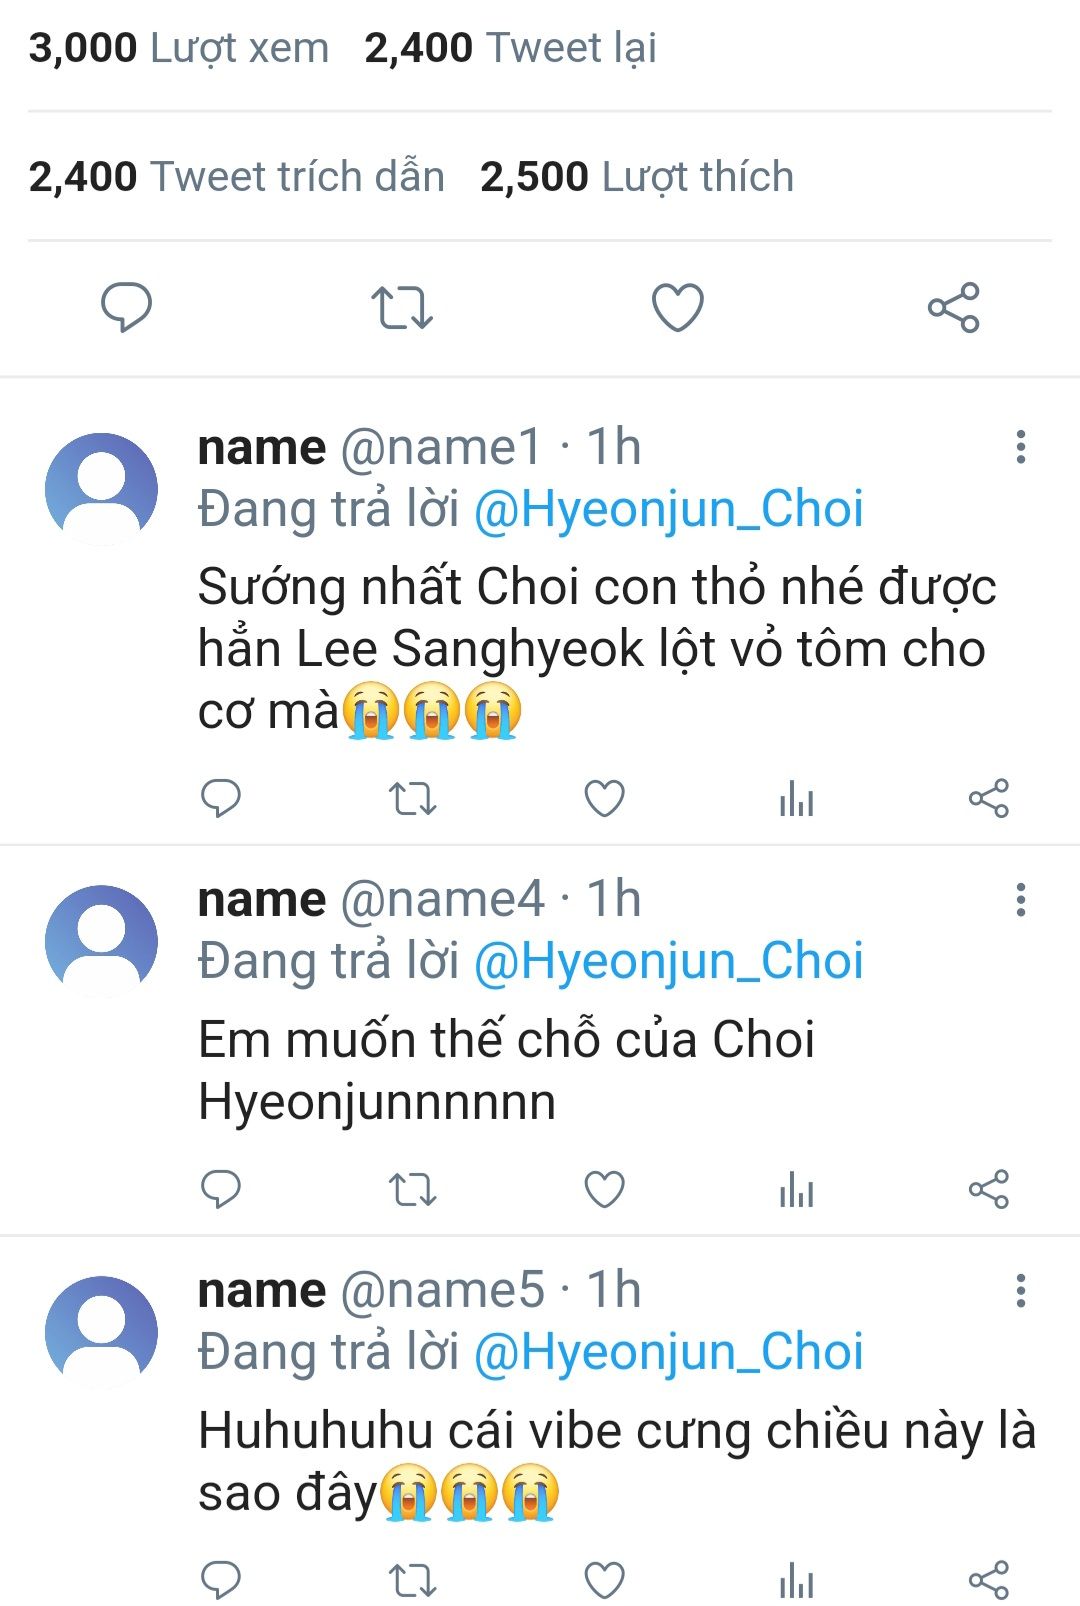Share the @name4 reply

pyautogui.click(x=988, y=1190)
